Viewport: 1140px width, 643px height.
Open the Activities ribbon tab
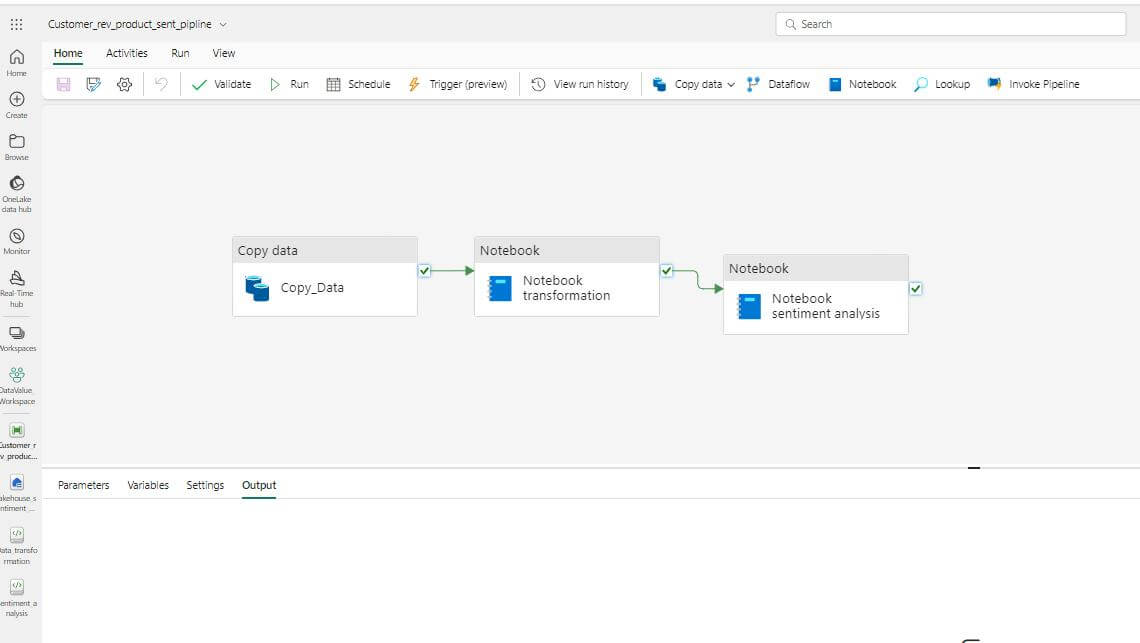click(x=127, y=53)
